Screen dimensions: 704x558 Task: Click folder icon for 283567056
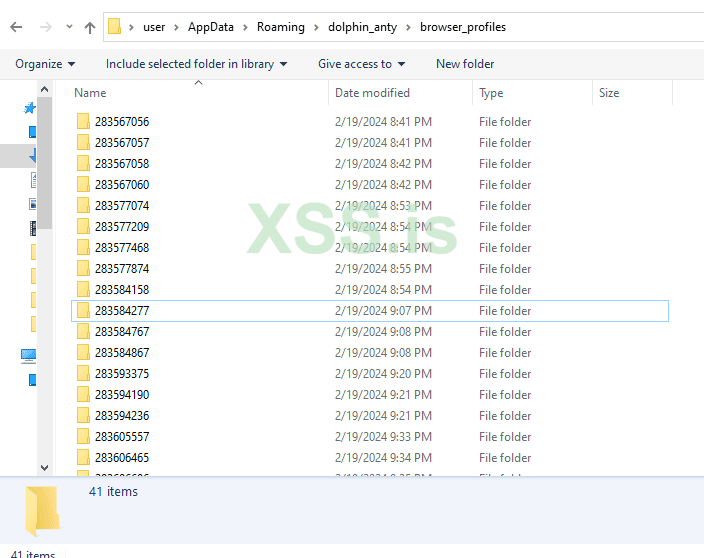(83, 121)
